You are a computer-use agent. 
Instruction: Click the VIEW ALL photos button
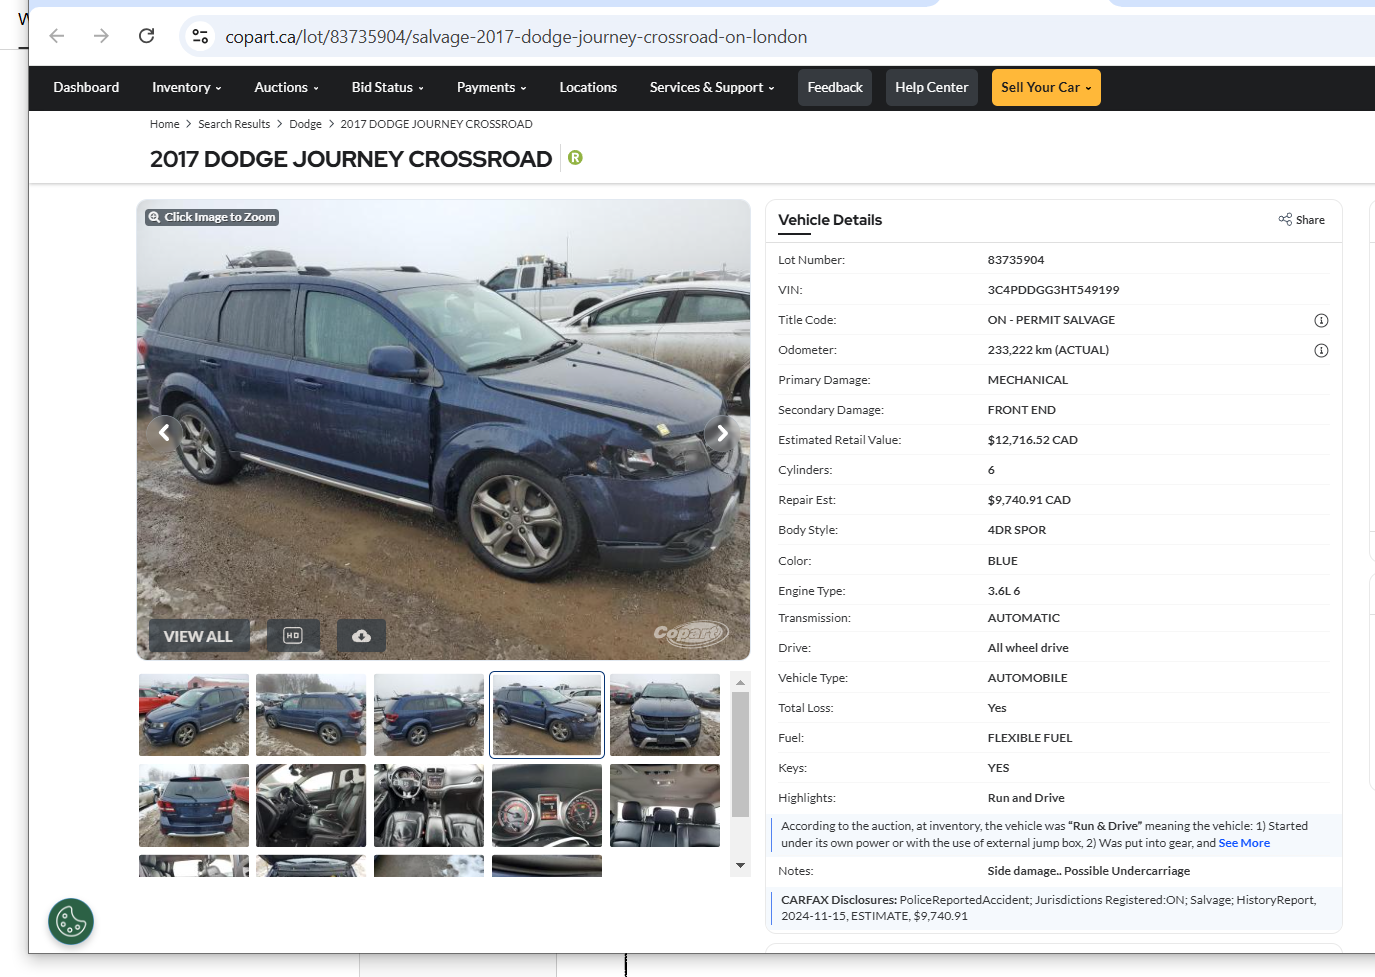198,636
